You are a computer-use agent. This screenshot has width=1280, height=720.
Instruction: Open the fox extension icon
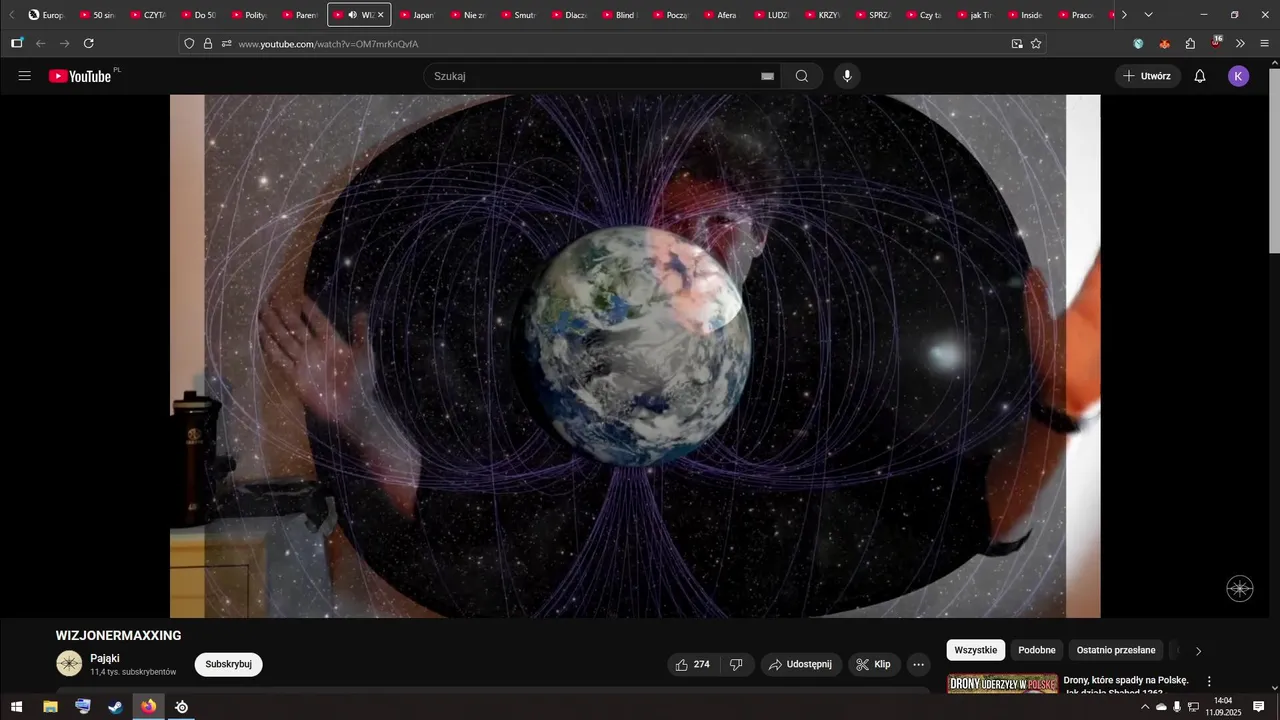point(1164,44)
